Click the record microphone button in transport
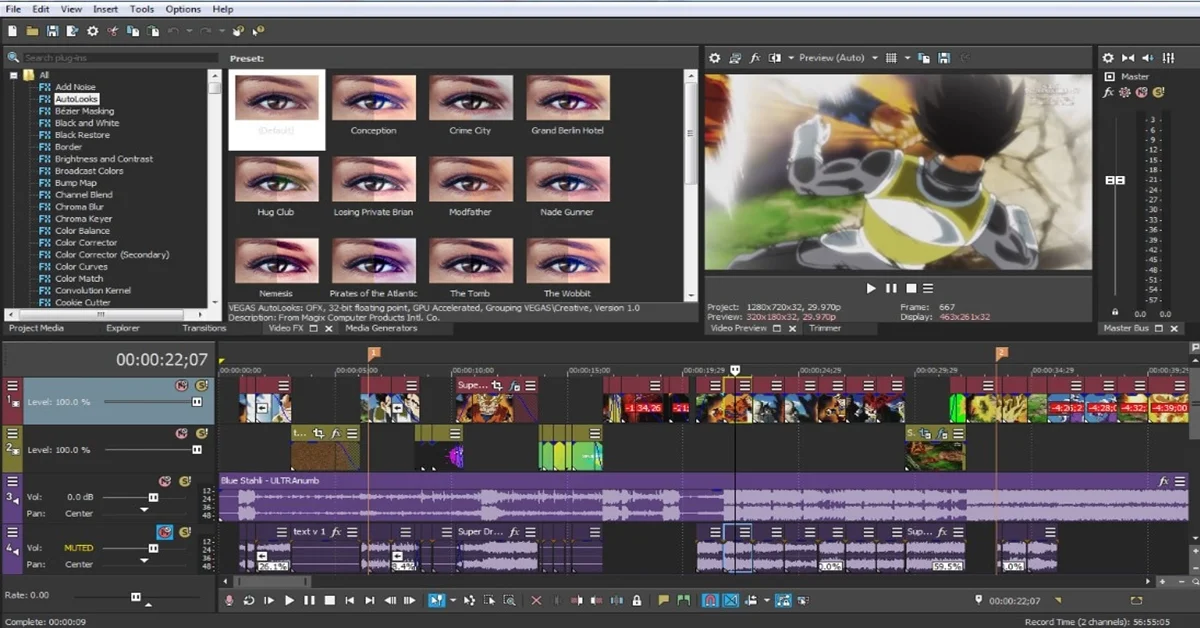Image resolution: width=1200 pixels, height=628 pixels. tap(229, 600)
